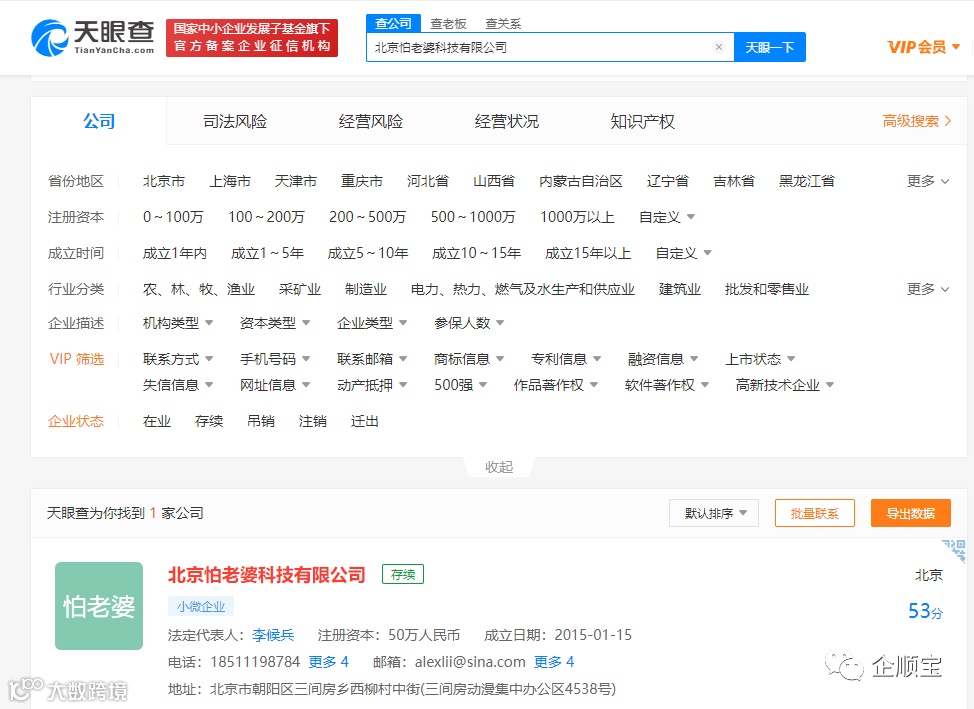Open the 500强 VIP filter

point(460,385)
